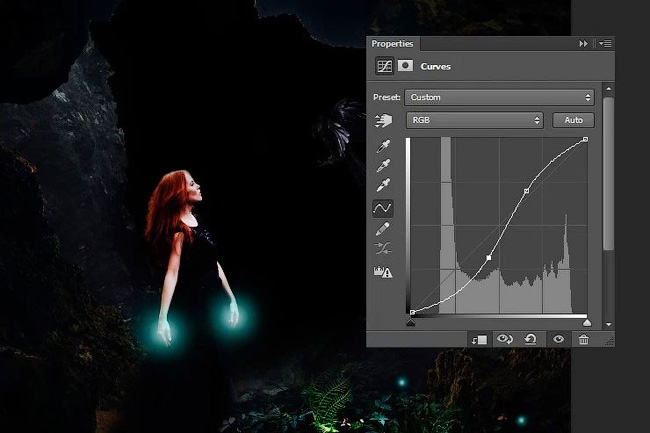Image resolution: width=650 pixels, height=433 pixels.
Task: Click the panel resize grip corner
Action: (609, 341)
